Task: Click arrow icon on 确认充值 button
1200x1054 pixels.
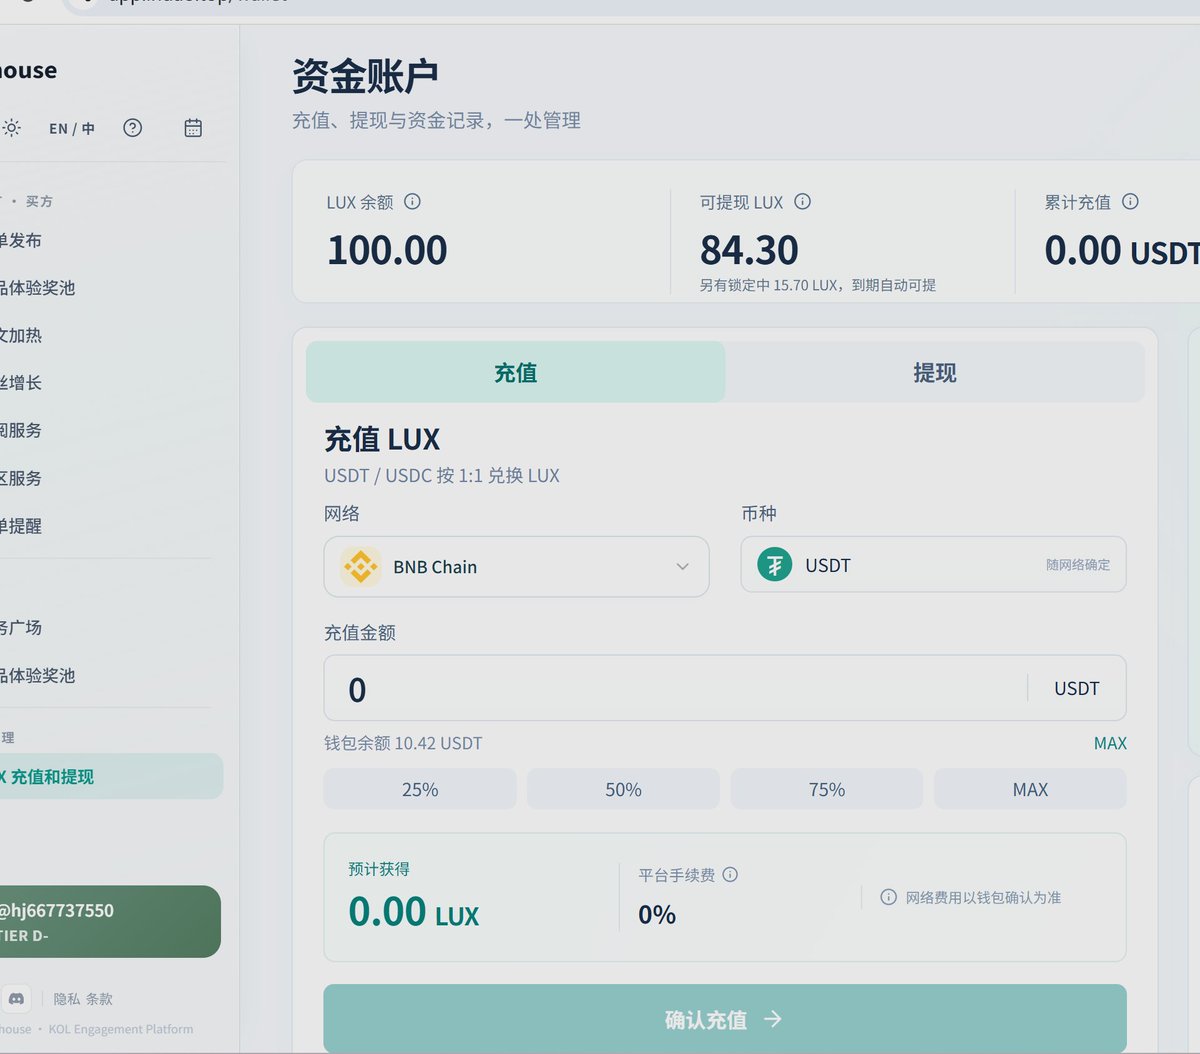Action: [x=772, y=1019]
